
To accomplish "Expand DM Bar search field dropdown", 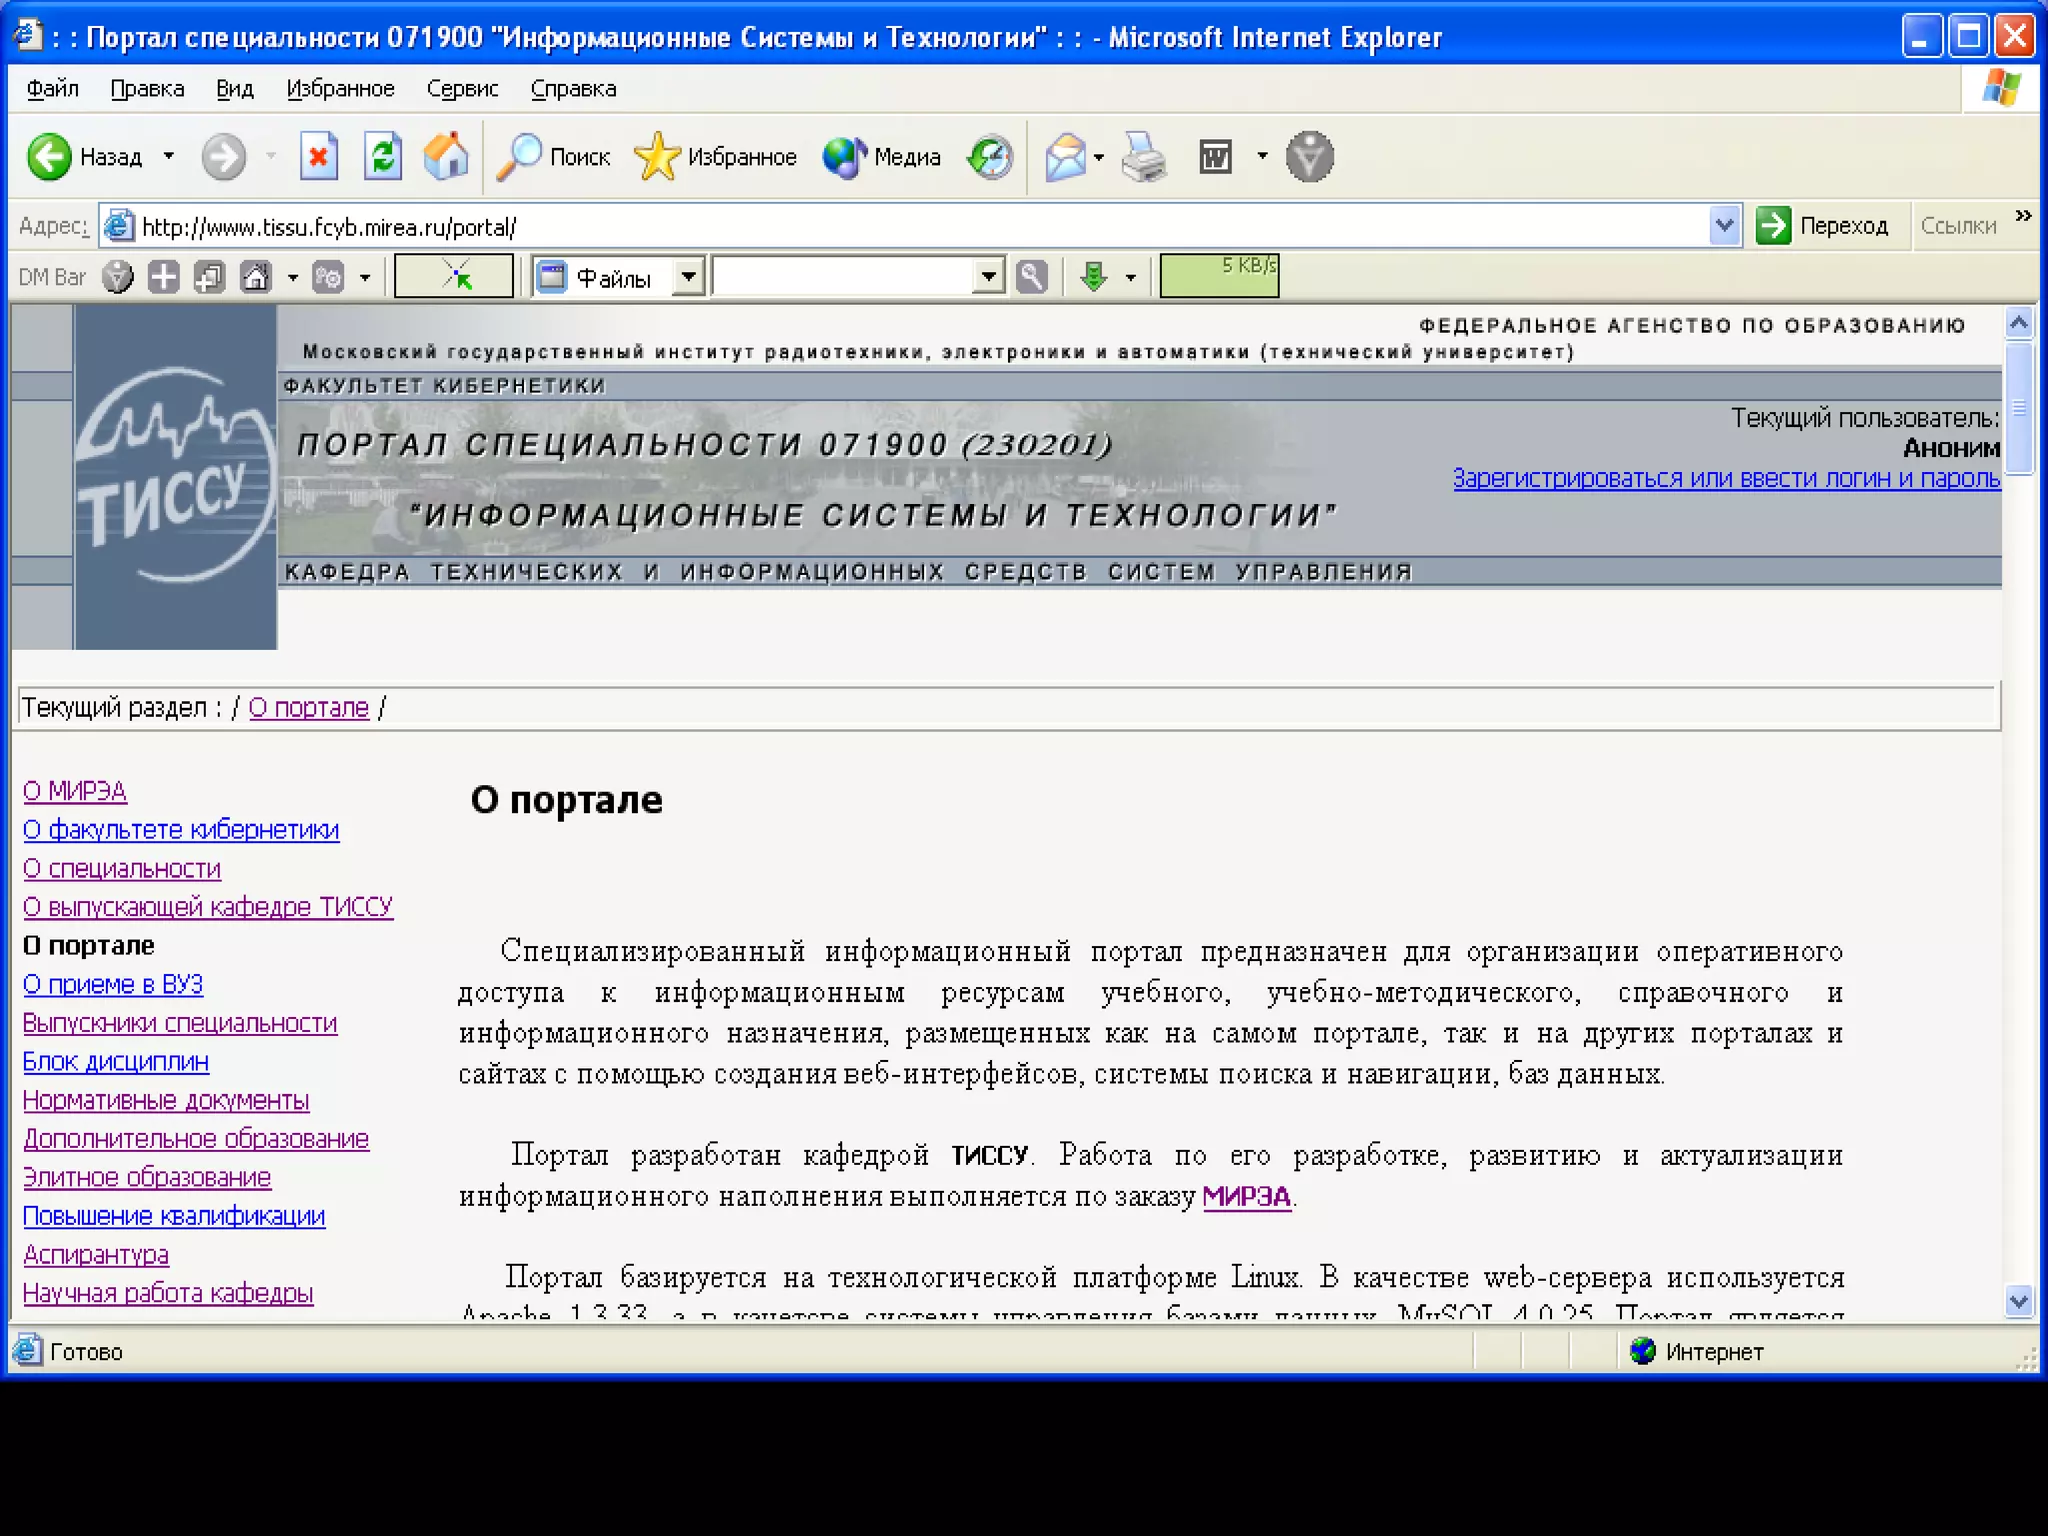I will [988, 276].
